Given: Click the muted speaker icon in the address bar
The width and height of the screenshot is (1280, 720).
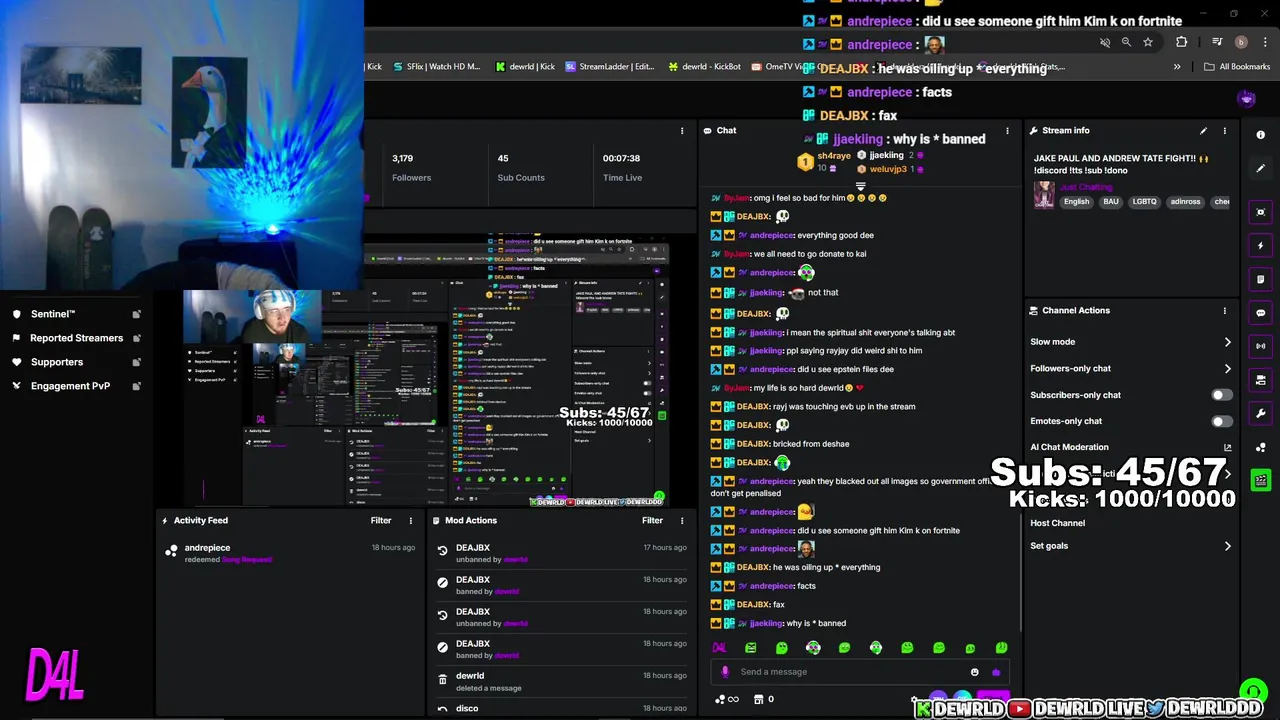Looking at the screenshot, I should click(x=1105, y=42).
